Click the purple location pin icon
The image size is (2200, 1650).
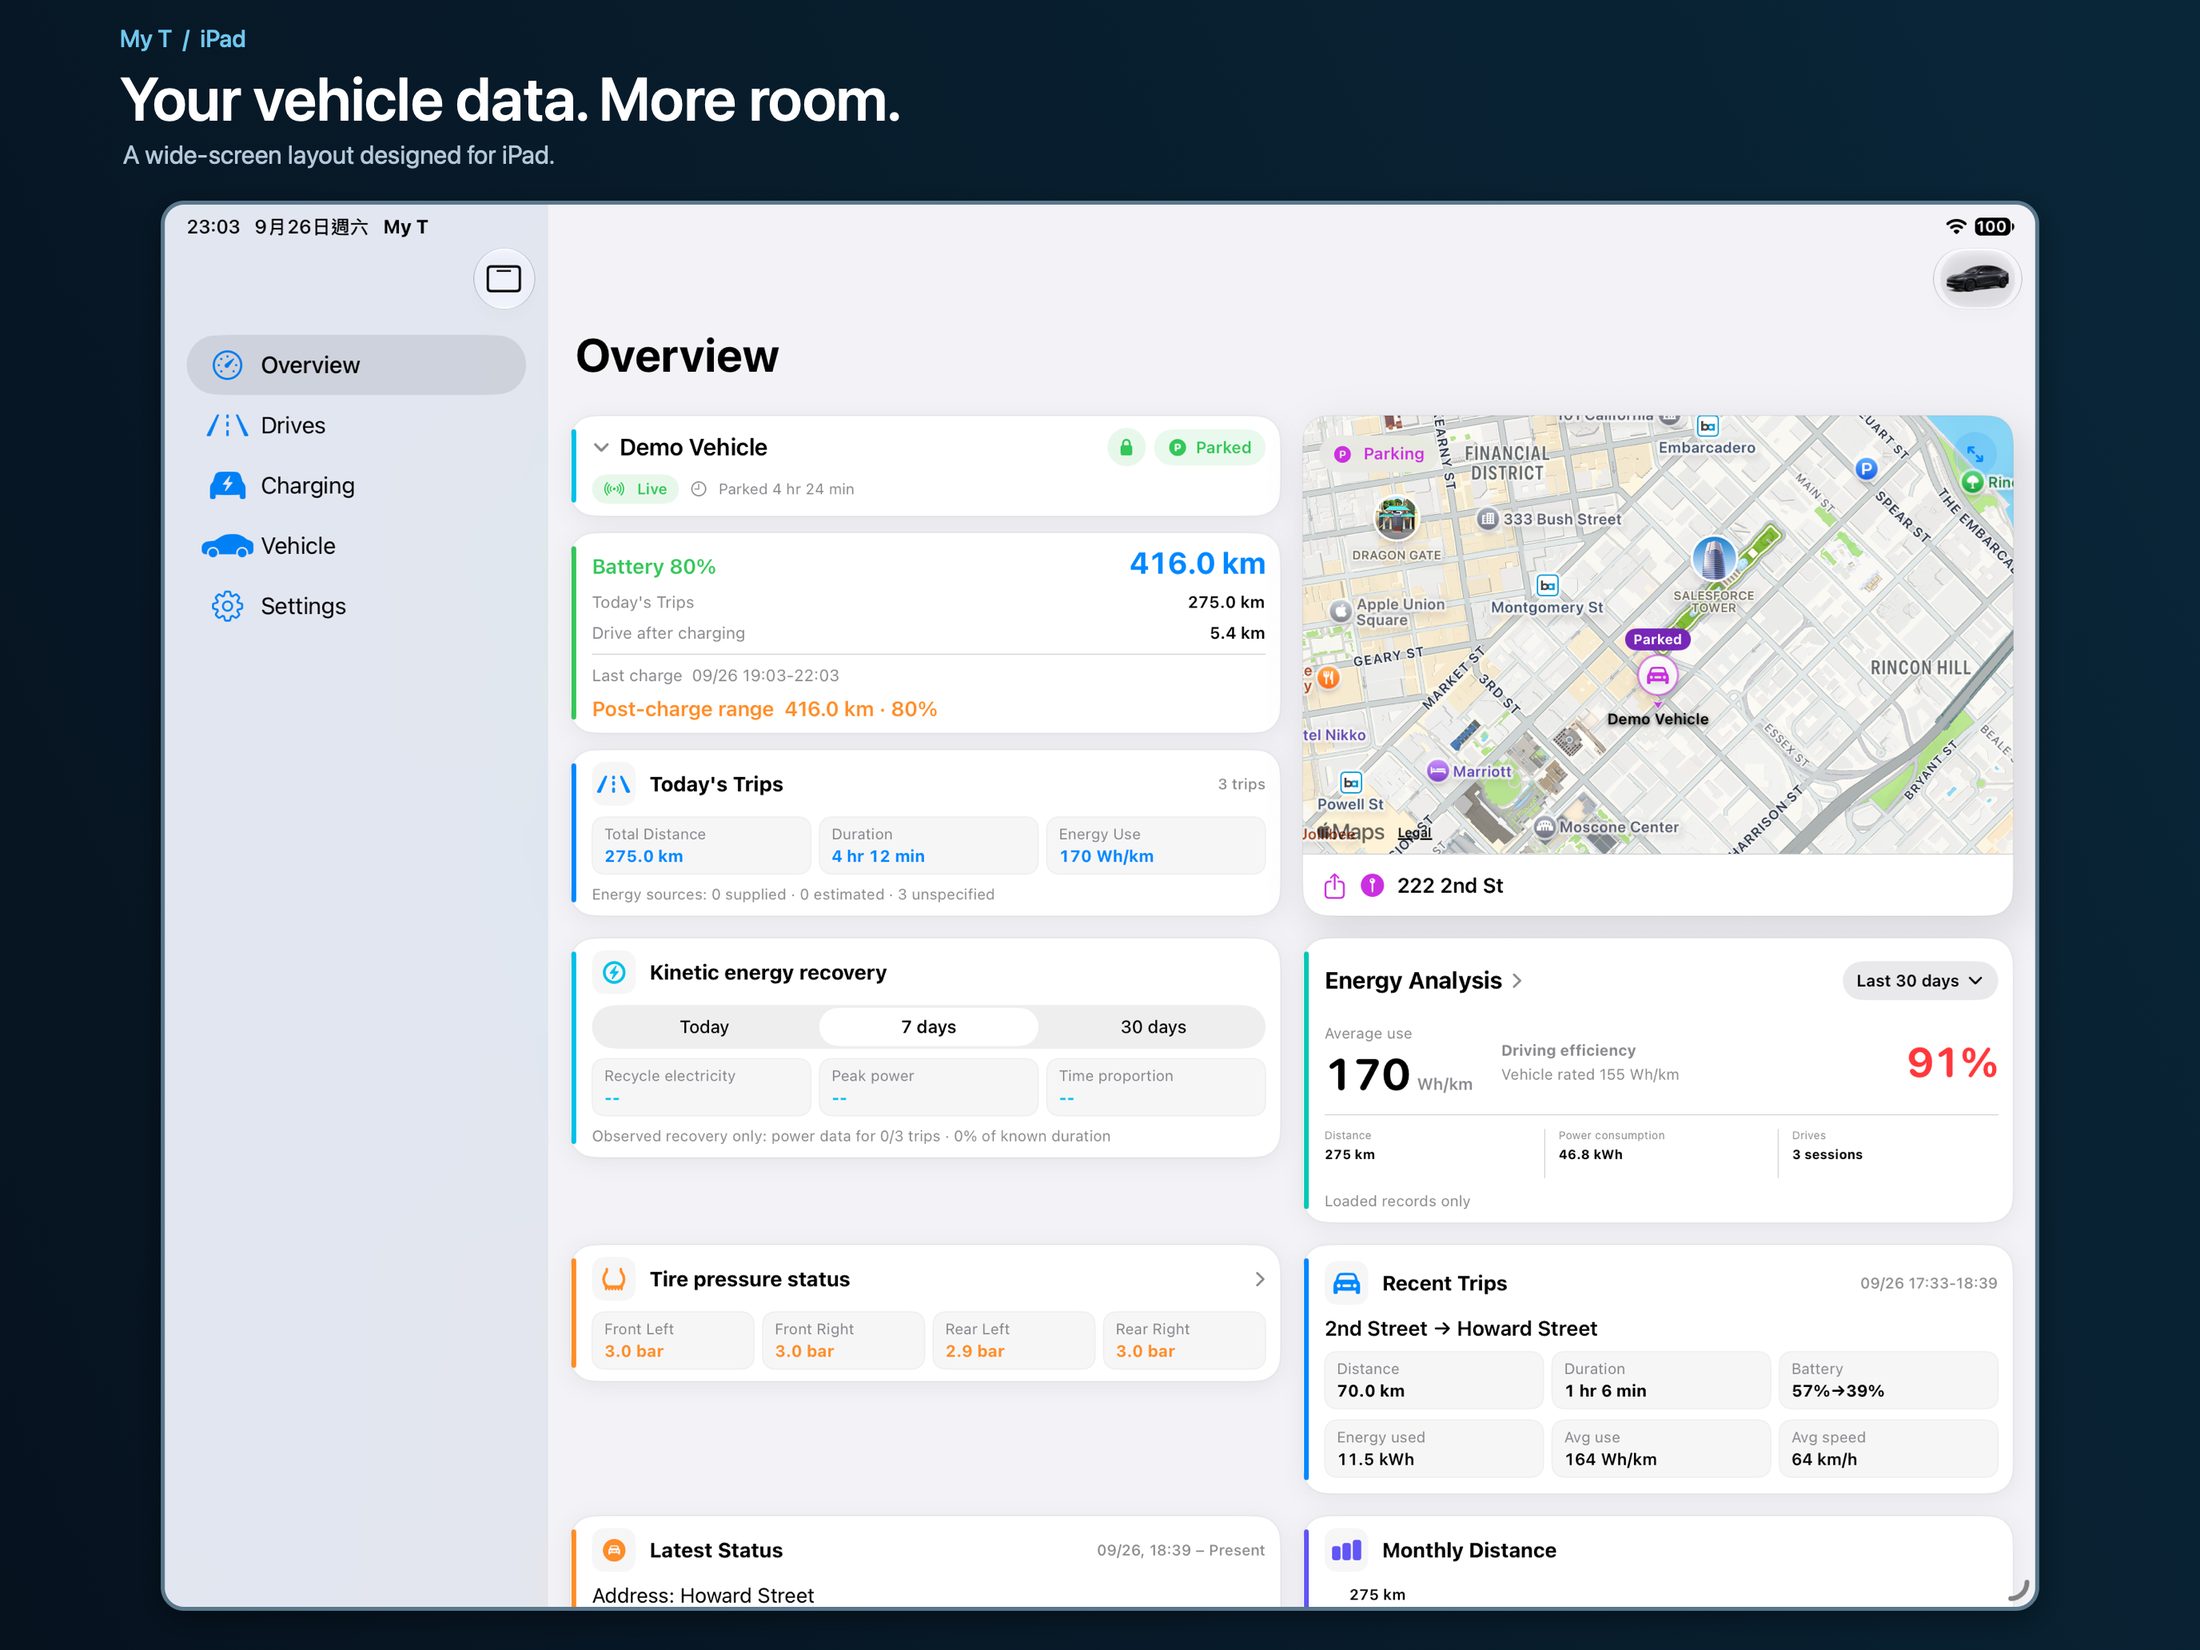[1372, 886]
